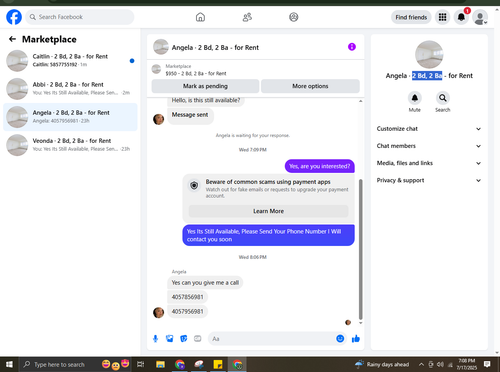
Task: Click the chat scrollbar thumb
Action: tap(360, 249)
